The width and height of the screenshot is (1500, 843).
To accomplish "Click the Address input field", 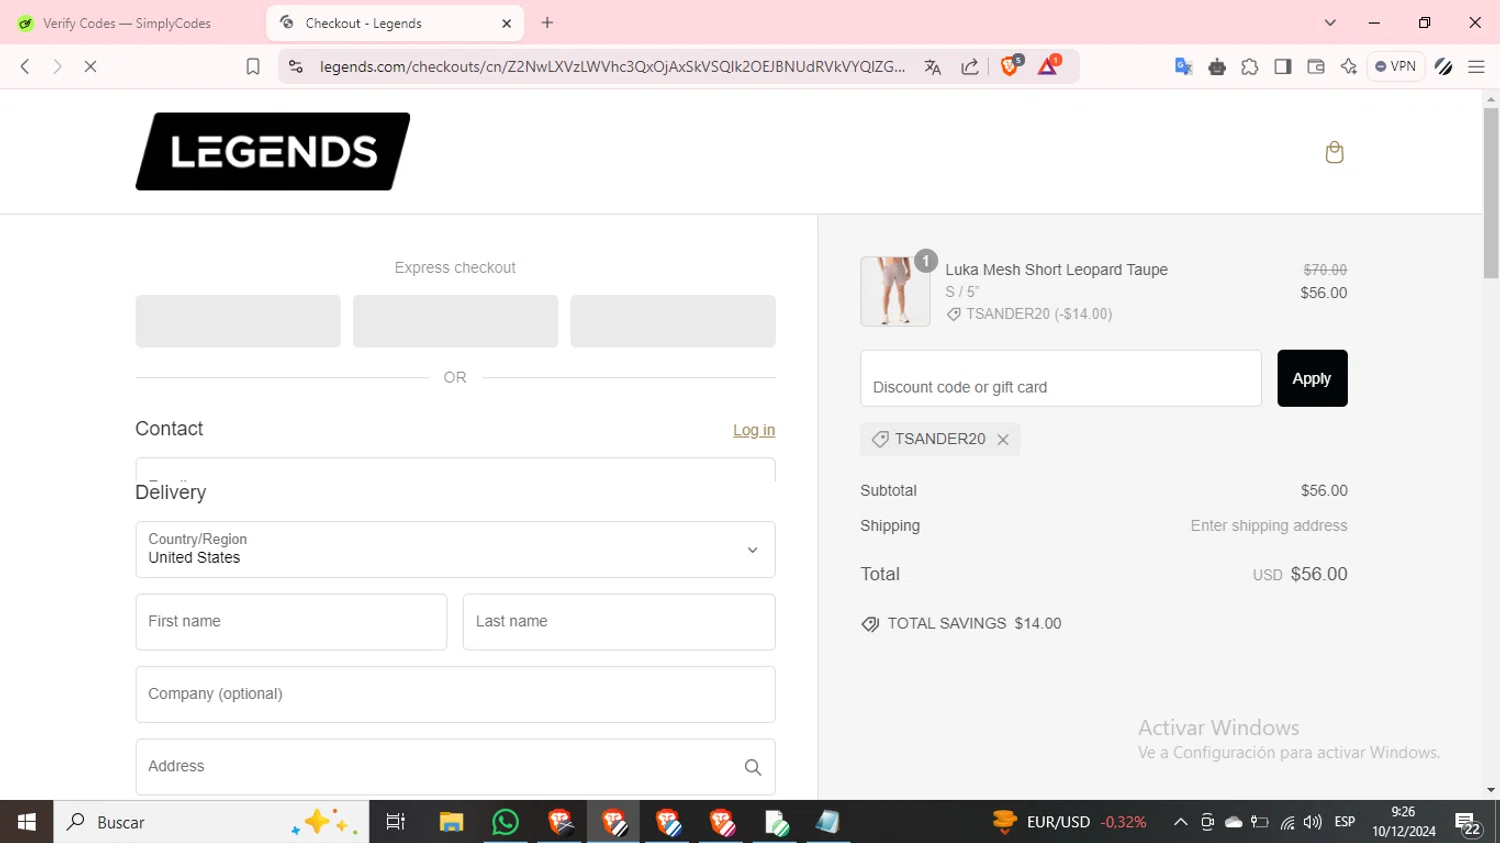I will pos(455,767).
